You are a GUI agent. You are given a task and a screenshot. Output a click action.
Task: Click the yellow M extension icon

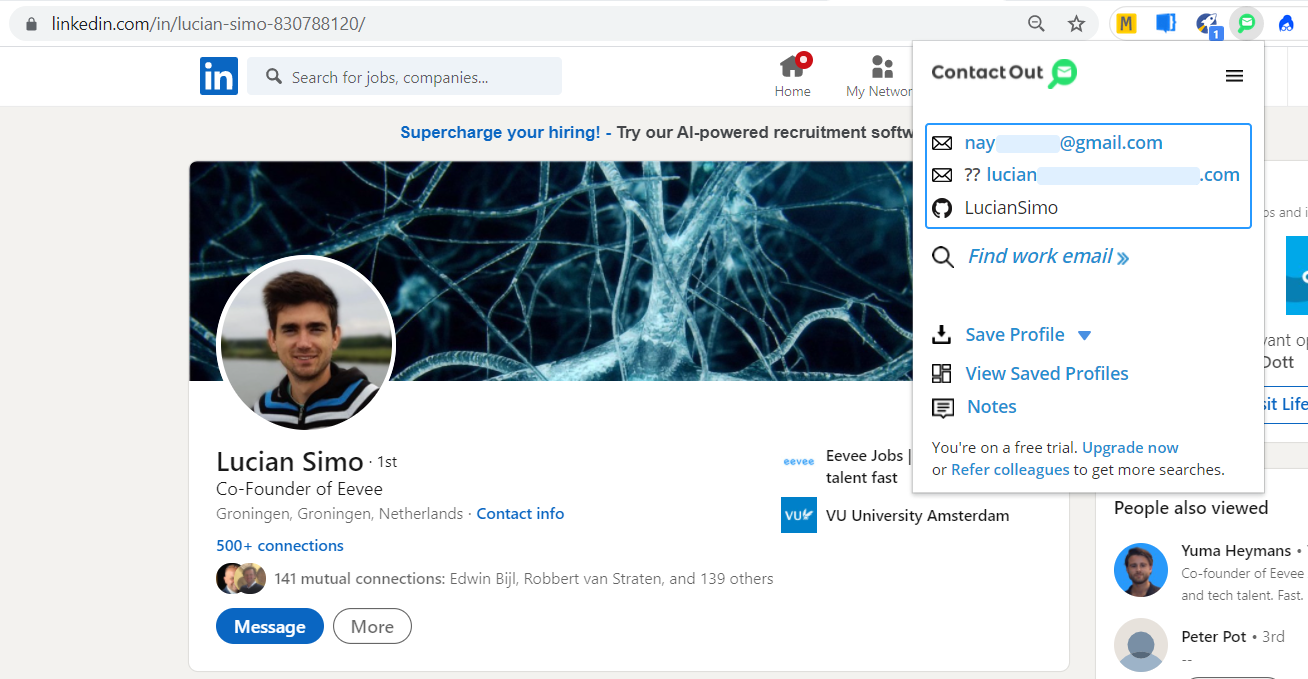(x=1127, y=24)
